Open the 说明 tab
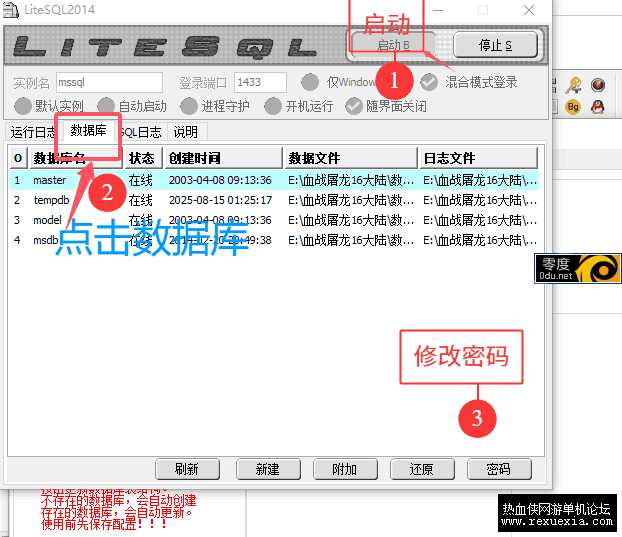 (x=185, y=132)
